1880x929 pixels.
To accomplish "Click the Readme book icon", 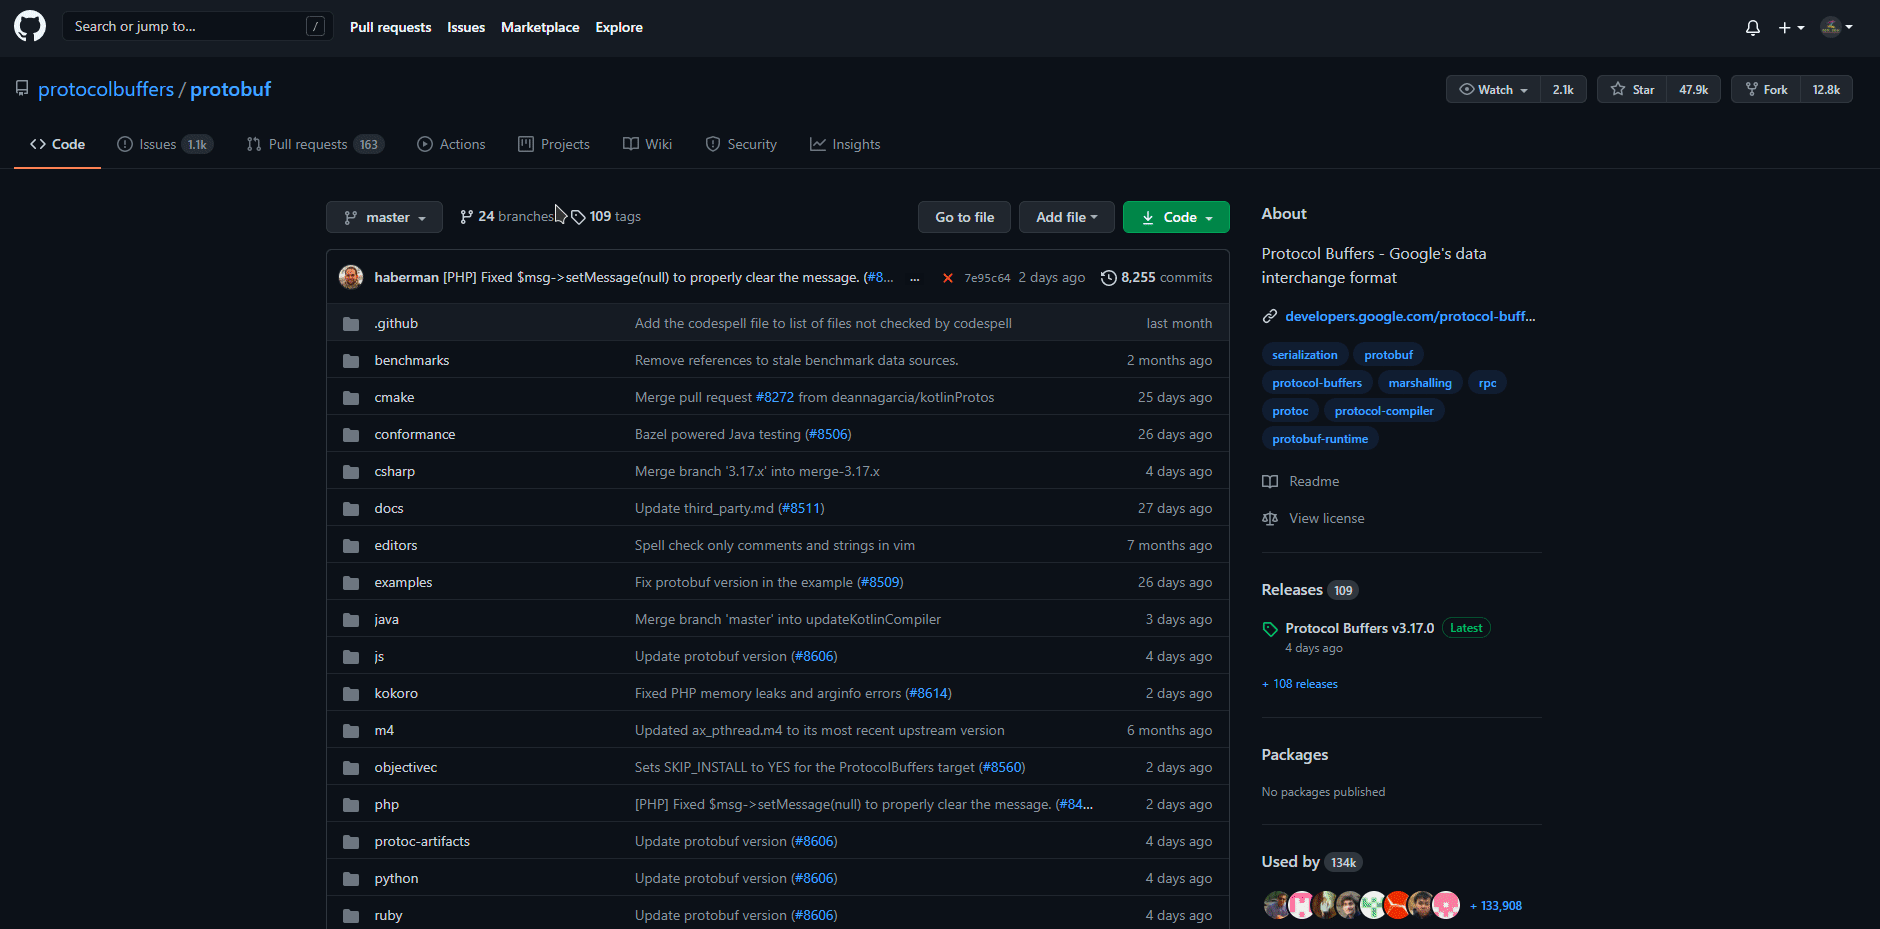I will 1270,481.
